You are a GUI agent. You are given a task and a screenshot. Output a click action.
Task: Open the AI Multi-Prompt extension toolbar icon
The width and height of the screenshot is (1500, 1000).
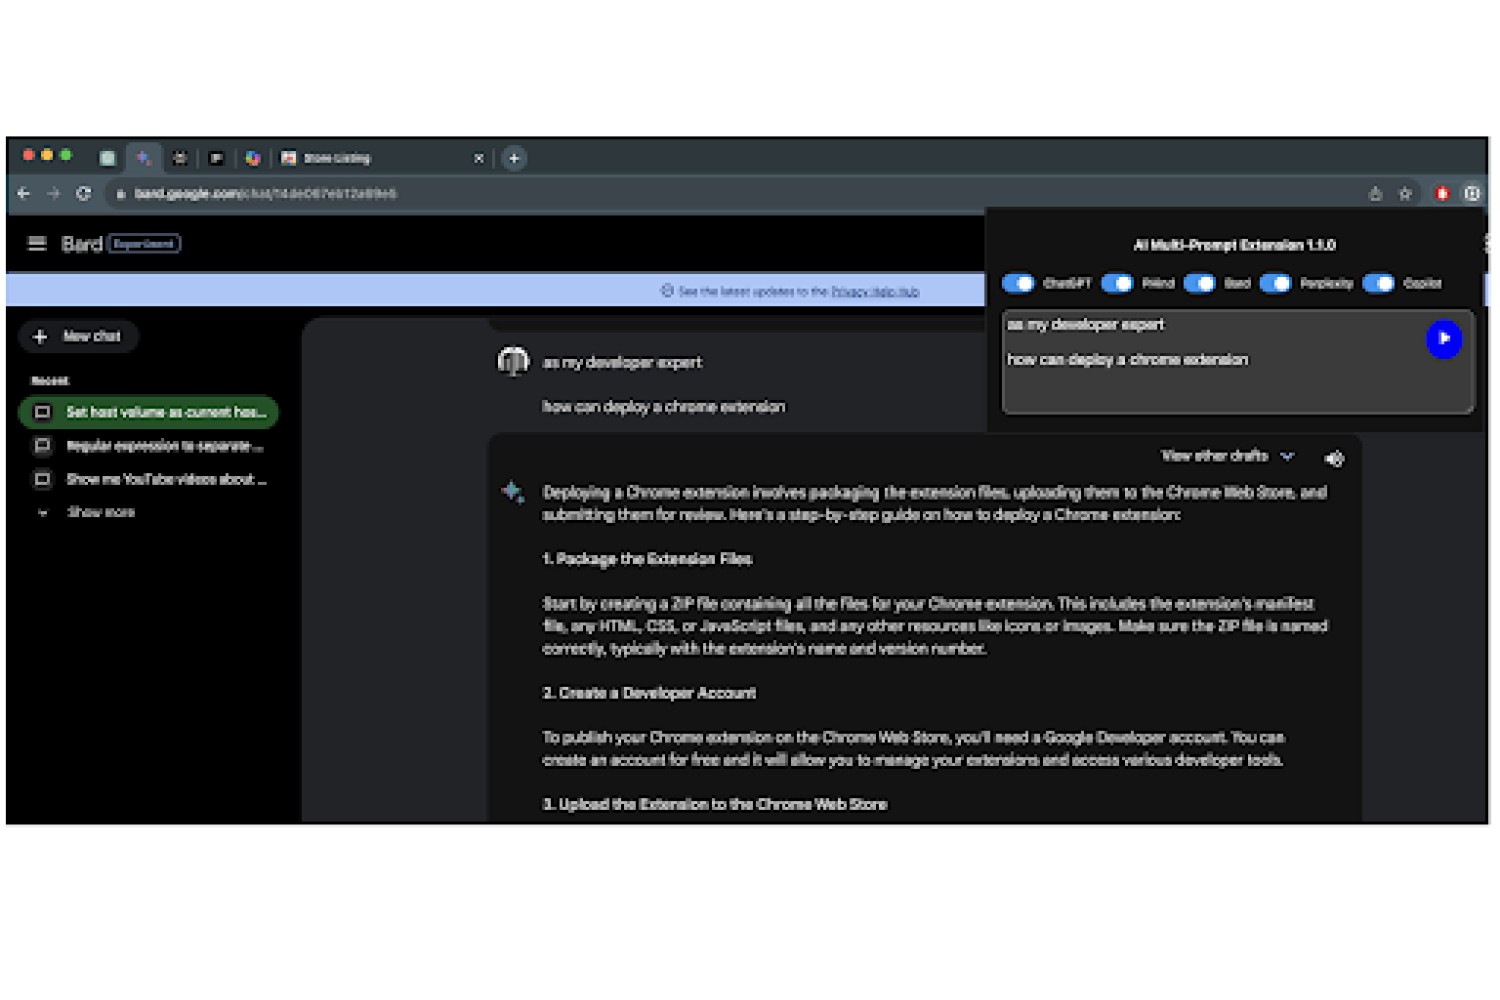coord(1472,194)
